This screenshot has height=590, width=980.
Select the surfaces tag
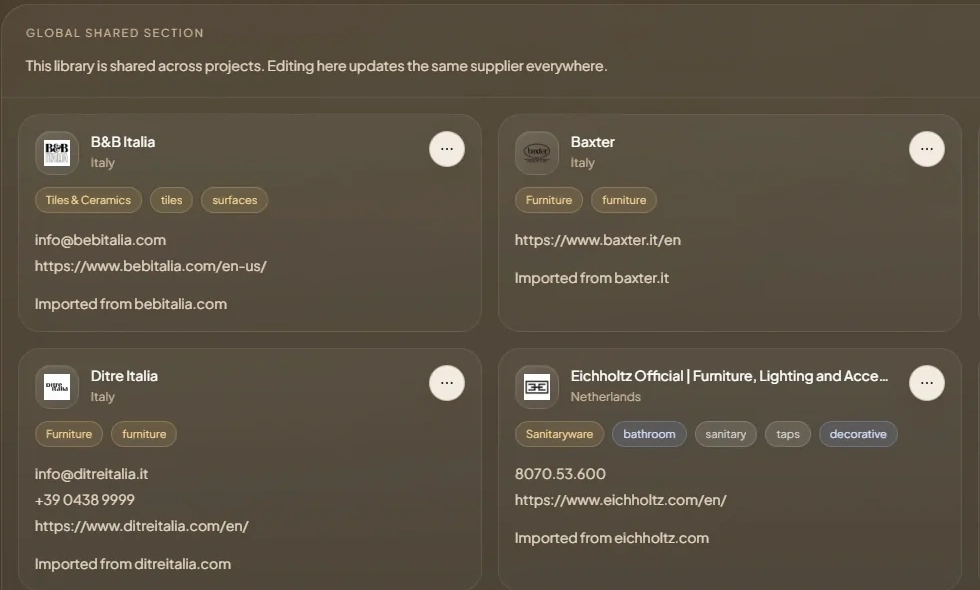click(x=234, y=200)
